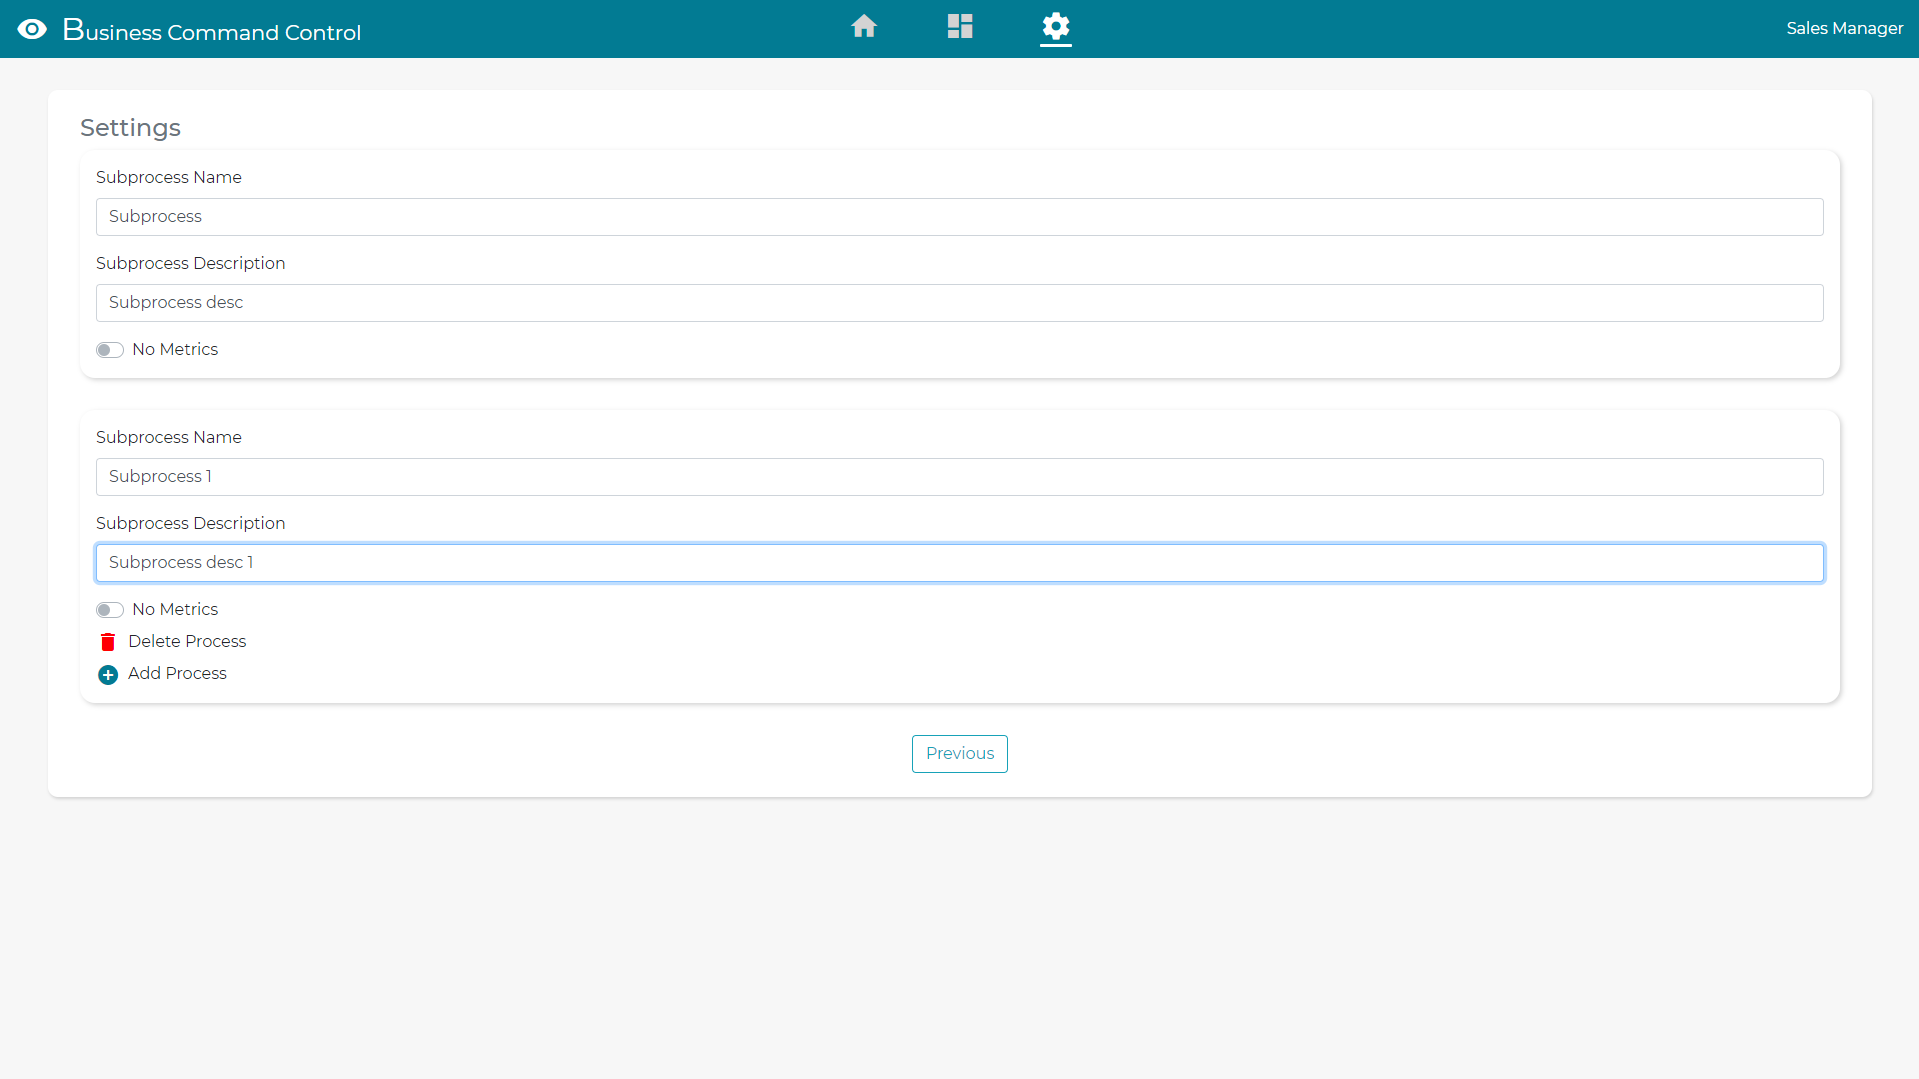
Task: Enable No Metrics switch for Subprocess 1
Action: [110, 610]
